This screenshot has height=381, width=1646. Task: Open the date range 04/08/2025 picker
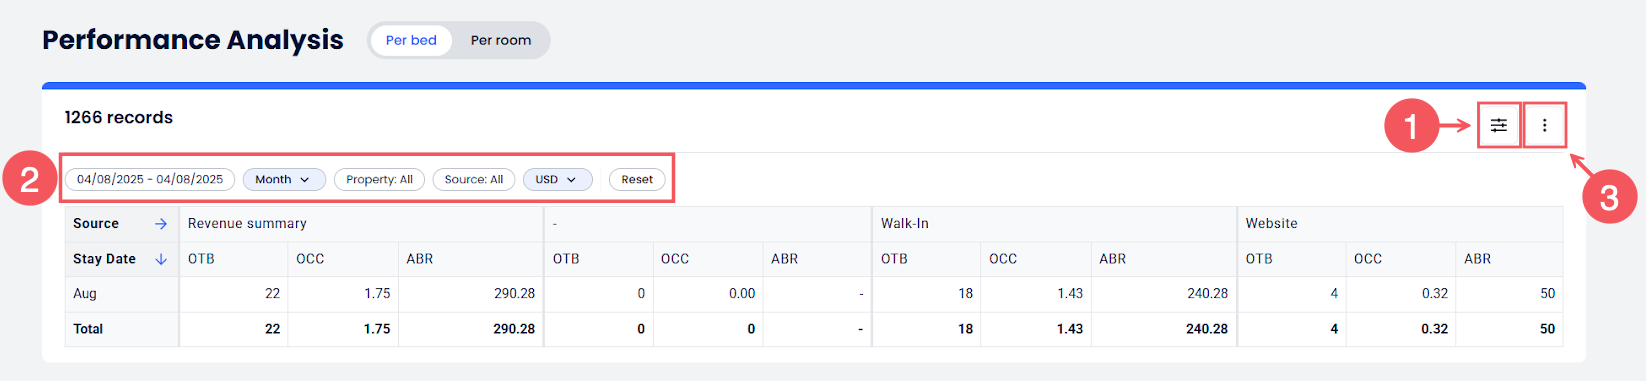point(150,180)
